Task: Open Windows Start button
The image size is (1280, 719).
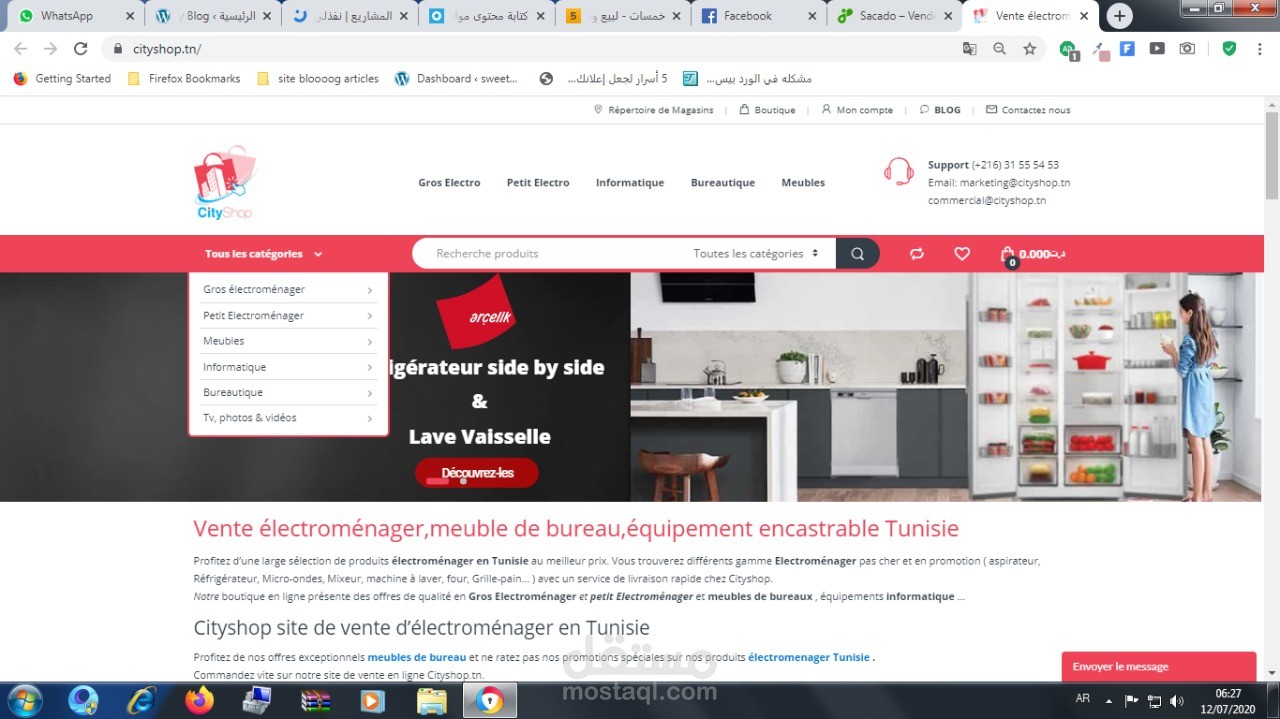Action: tap(24, 700)
